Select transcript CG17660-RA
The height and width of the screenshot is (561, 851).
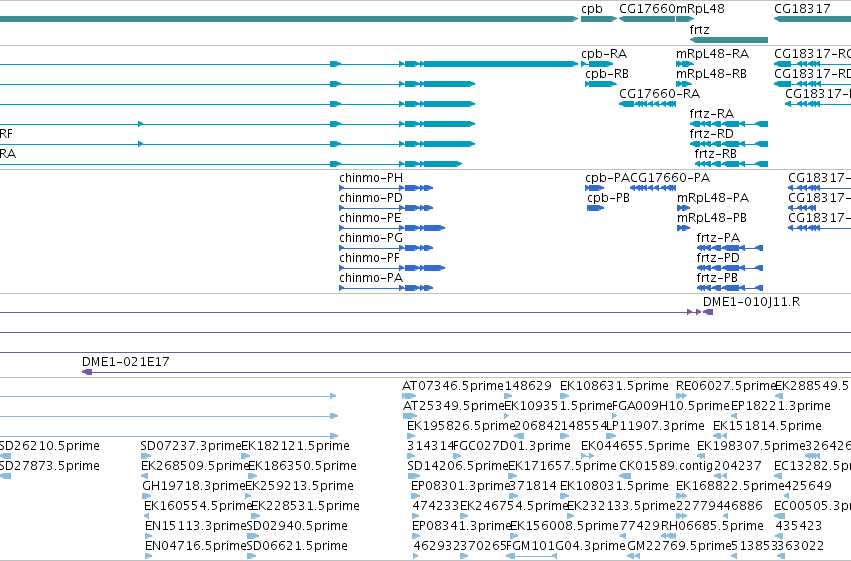click(x=647, y=104)
